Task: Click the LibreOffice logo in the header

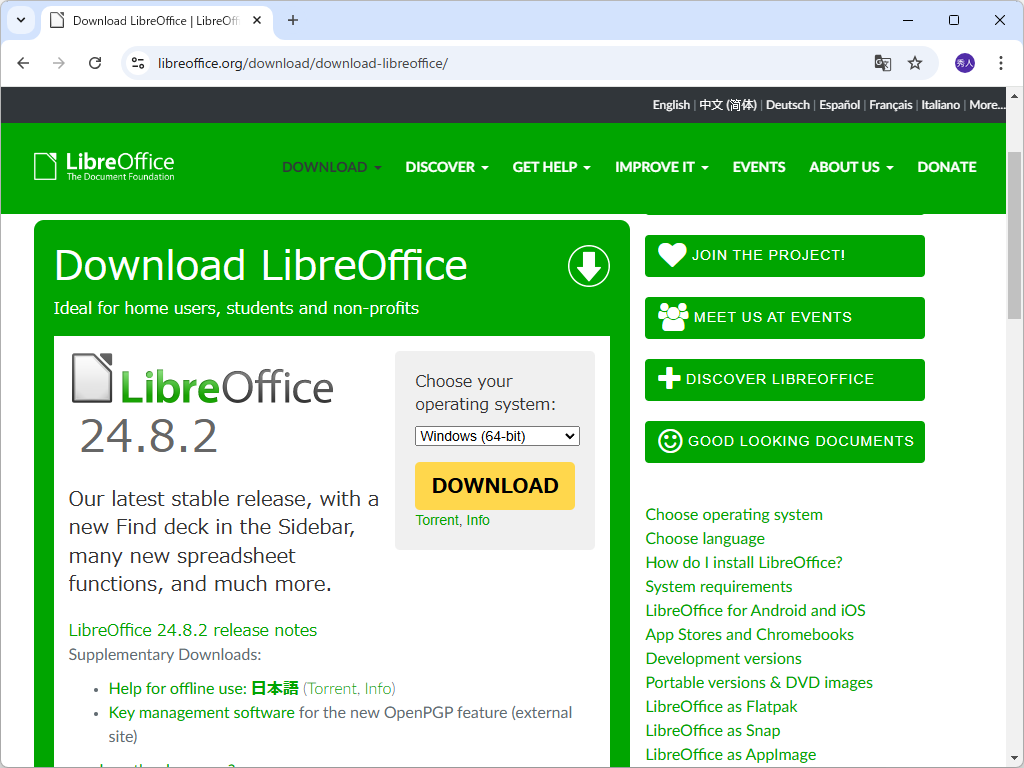Action: pyautogui.click(x=103, y=166)
